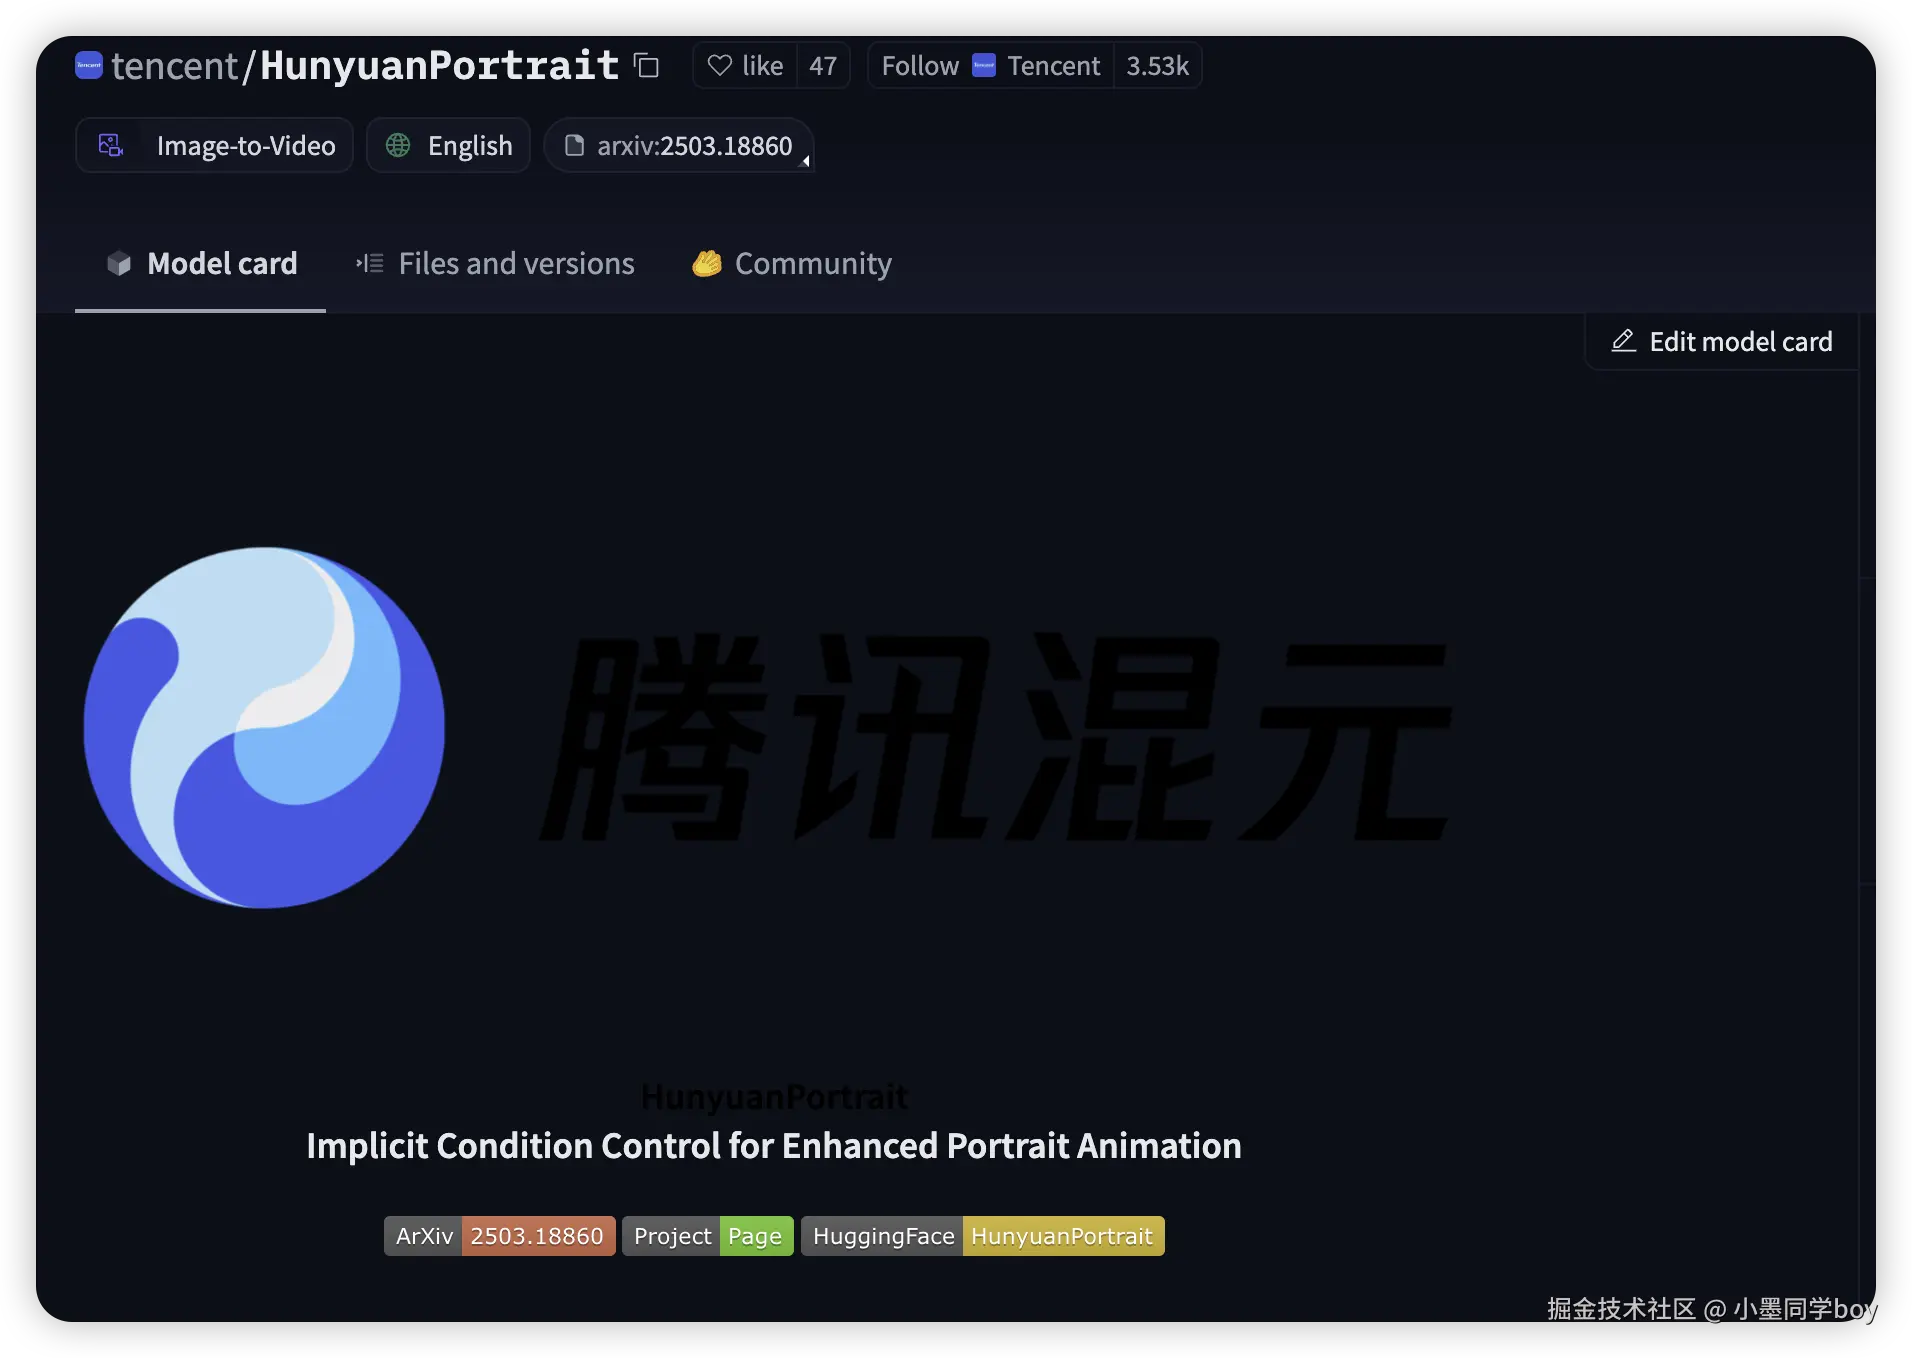Open the Community tab
This screenshot has width=1912, height=1358.
click(792, 264)
